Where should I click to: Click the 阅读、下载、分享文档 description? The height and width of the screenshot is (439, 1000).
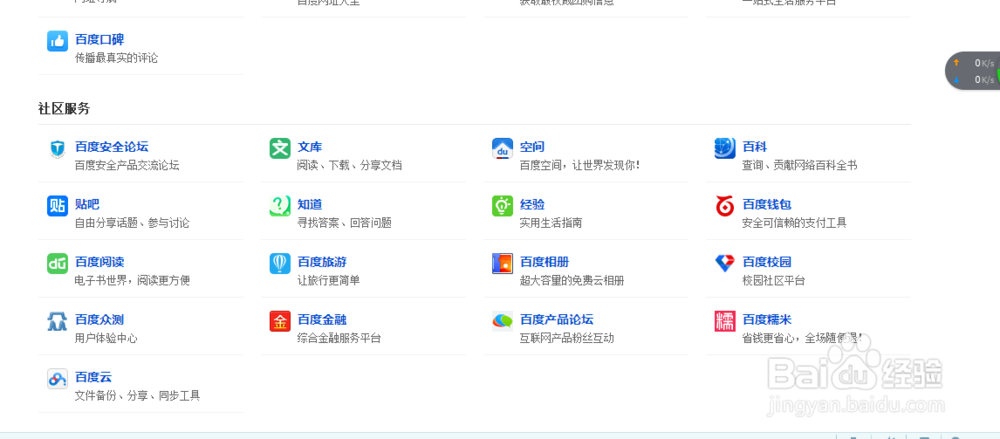349,165
